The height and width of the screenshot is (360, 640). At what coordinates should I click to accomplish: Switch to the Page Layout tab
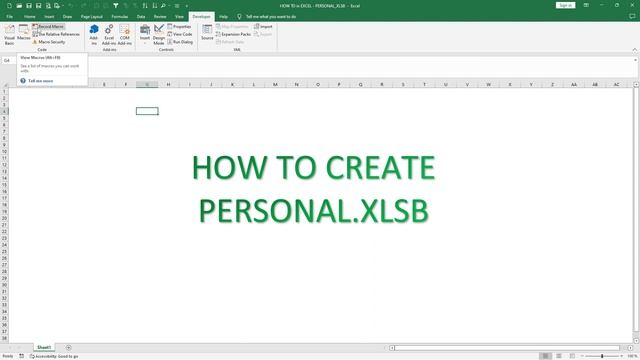91,17
